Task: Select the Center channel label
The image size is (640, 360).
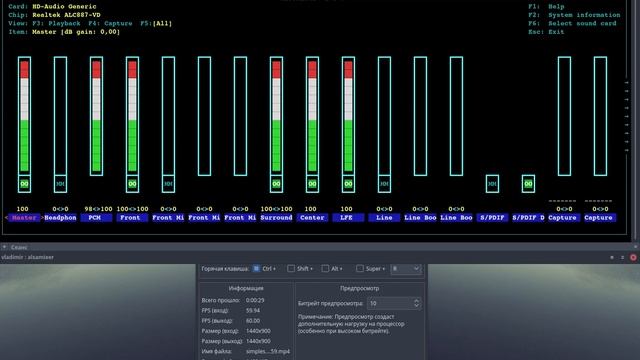Action: (312, 218)
